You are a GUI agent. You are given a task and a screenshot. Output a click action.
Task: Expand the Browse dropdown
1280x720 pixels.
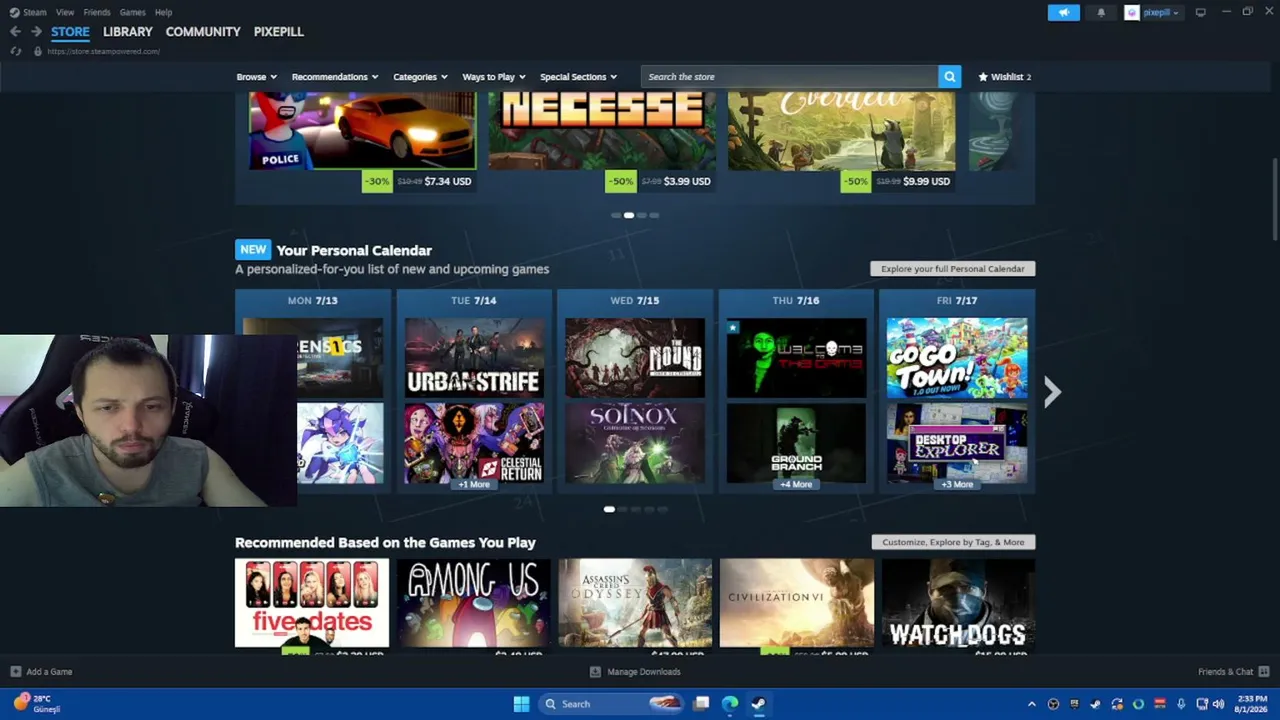pos(255,77)
